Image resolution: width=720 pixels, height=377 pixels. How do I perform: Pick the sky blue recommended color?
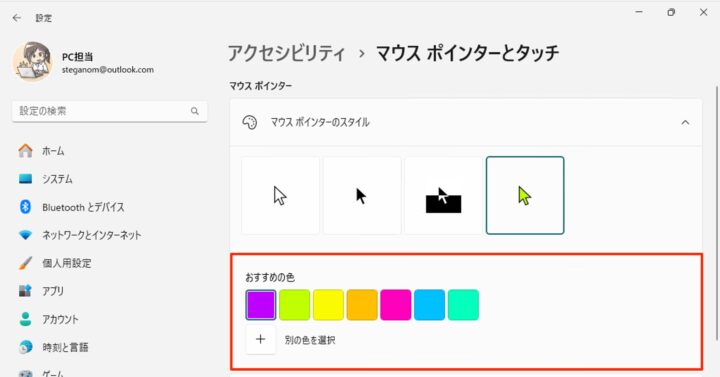pos(429,304)
